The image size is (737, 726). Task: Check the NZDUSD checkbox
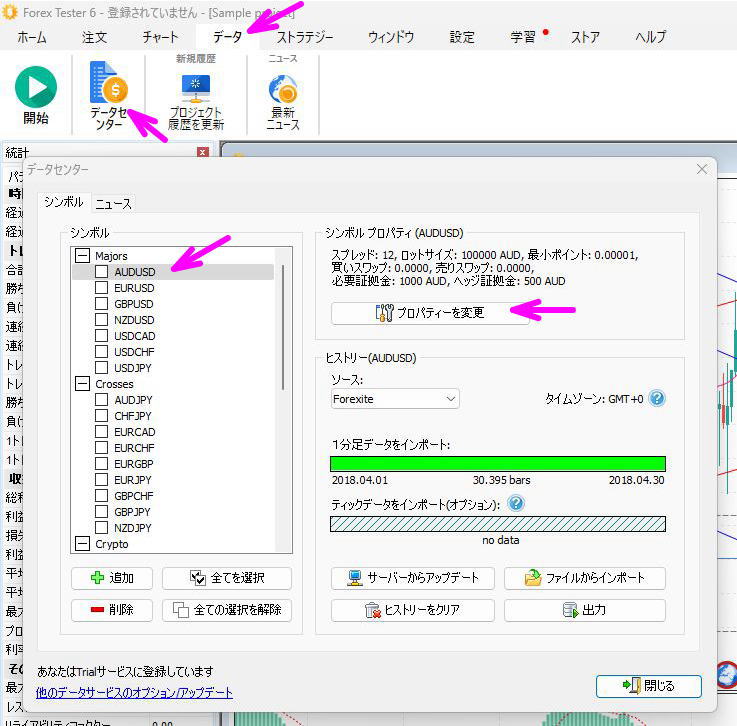tap(102, 320)
